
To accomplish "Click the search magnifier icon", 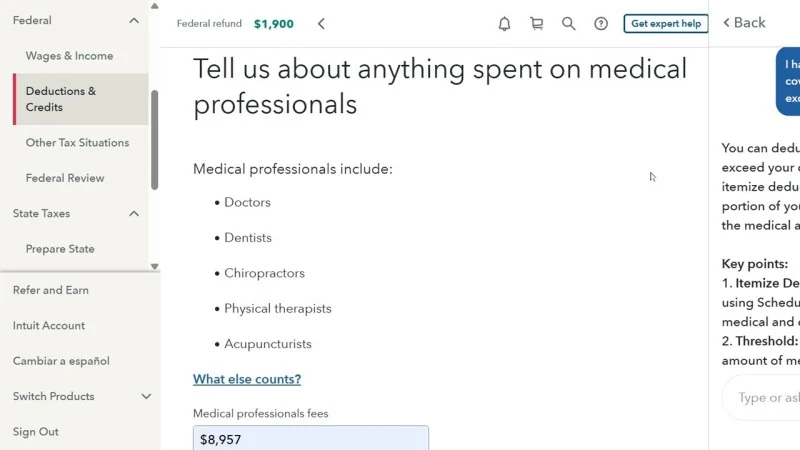I will point(568,24).
